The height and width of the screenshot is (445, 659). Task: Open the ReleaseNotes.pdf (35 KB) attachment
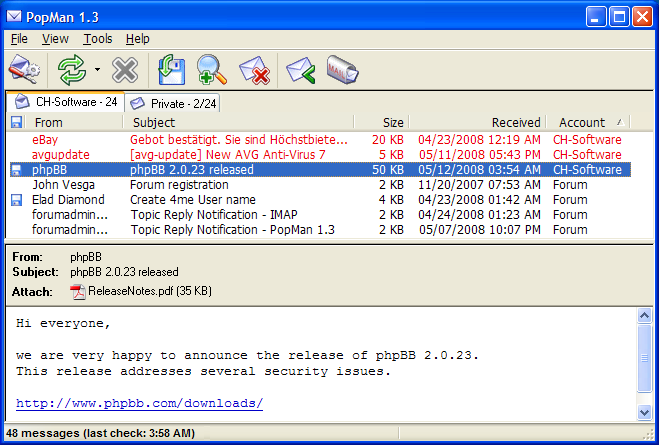tap(150, 291)
